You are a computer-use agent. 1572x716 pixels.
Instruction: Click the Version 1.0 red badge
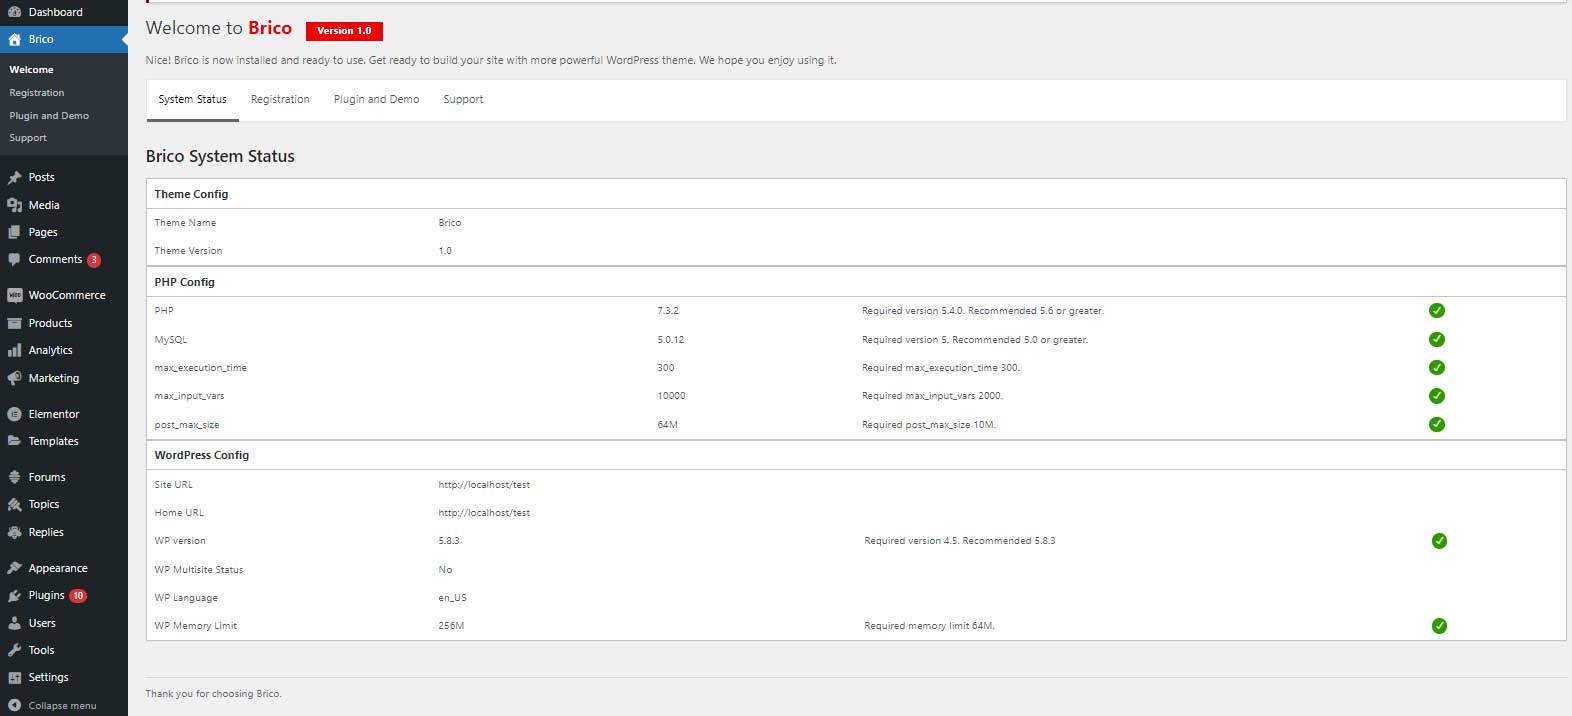pos(344,31)
